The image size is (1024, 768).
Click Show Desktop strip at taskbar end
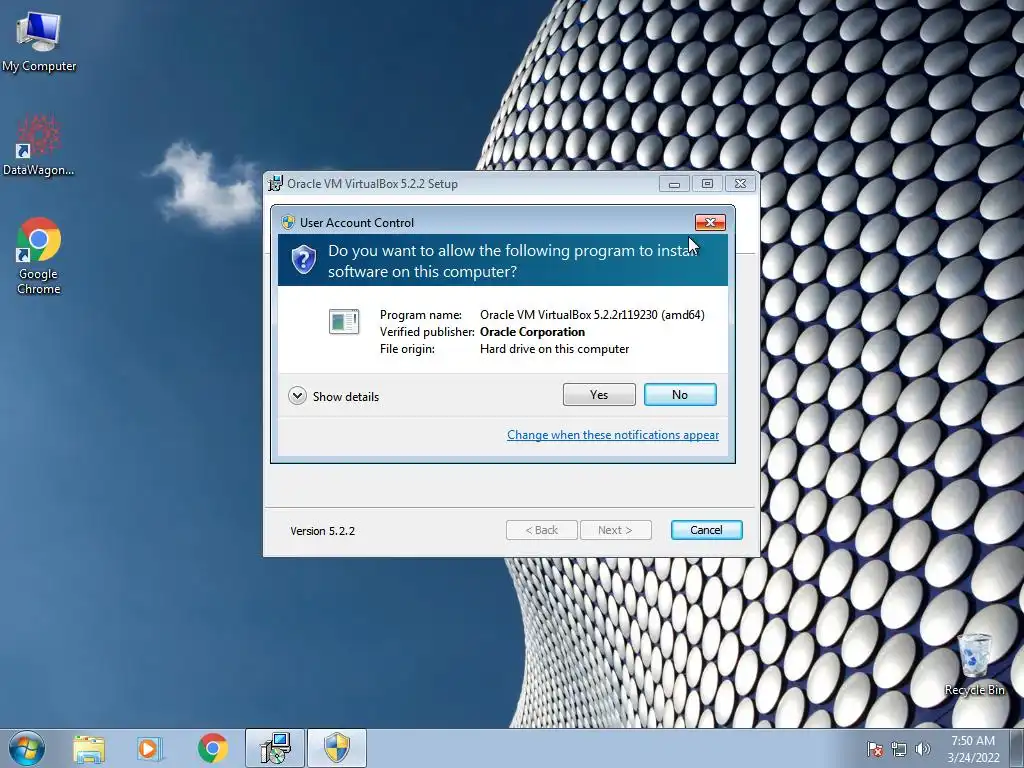(1017, 748)
